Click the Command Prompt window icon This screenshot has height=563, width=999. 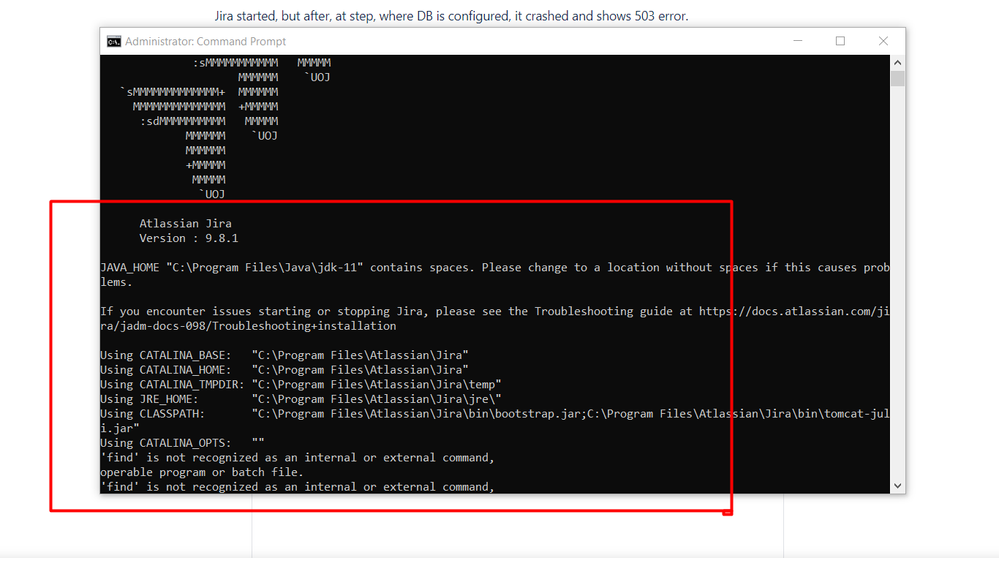coord(113,41)
